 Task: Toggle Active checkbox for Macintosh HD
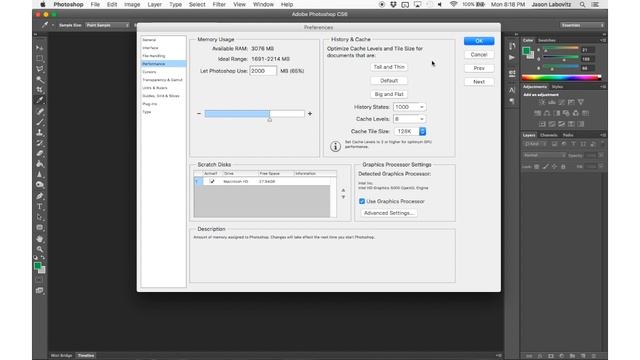pos(212,181)
